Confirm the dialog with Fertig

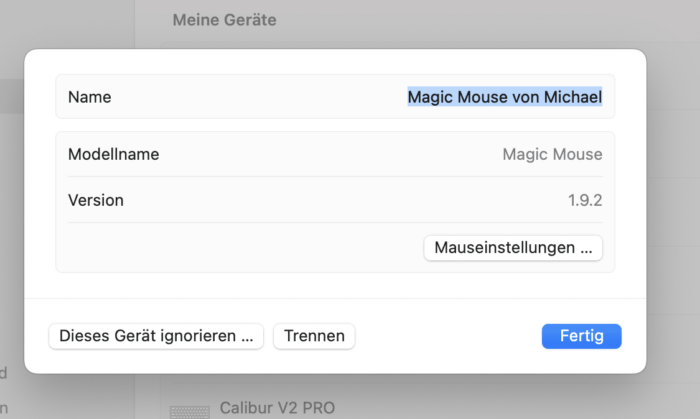(581, 336)
